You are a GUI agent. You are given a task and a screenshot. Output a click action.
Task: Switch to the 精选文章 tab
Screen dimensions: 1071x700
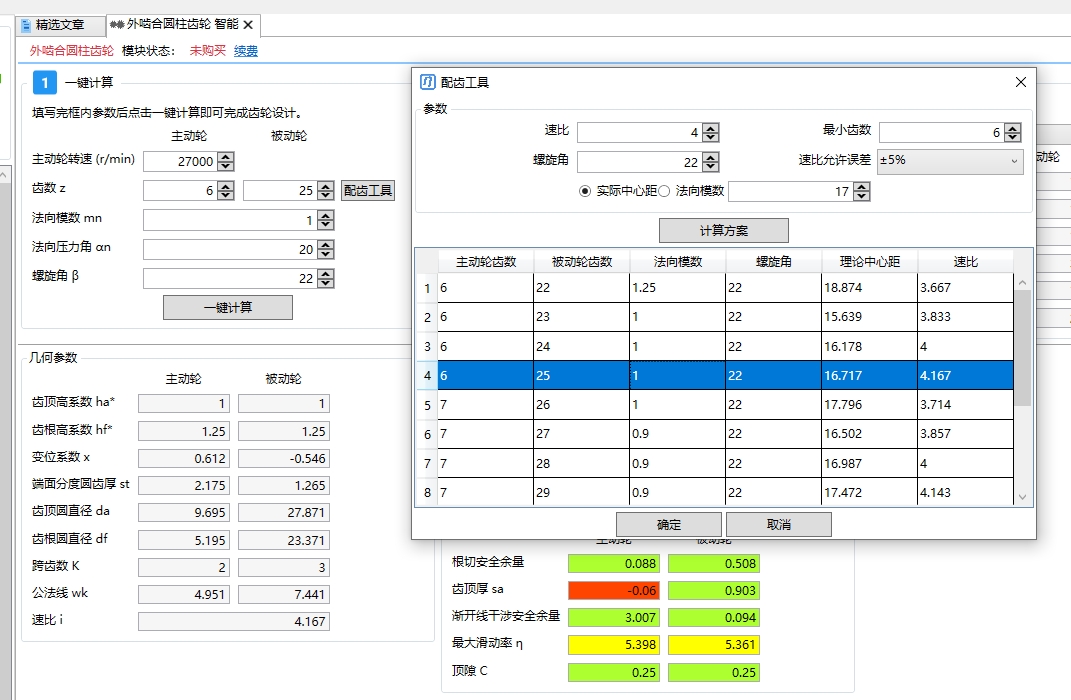pos(61,25)
